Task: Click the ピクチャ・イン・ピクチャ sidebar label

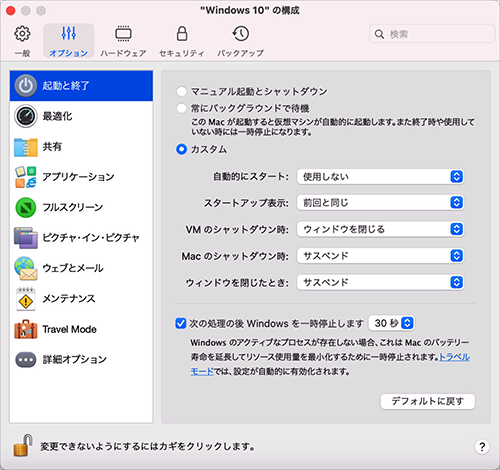Action: [91, 238]
